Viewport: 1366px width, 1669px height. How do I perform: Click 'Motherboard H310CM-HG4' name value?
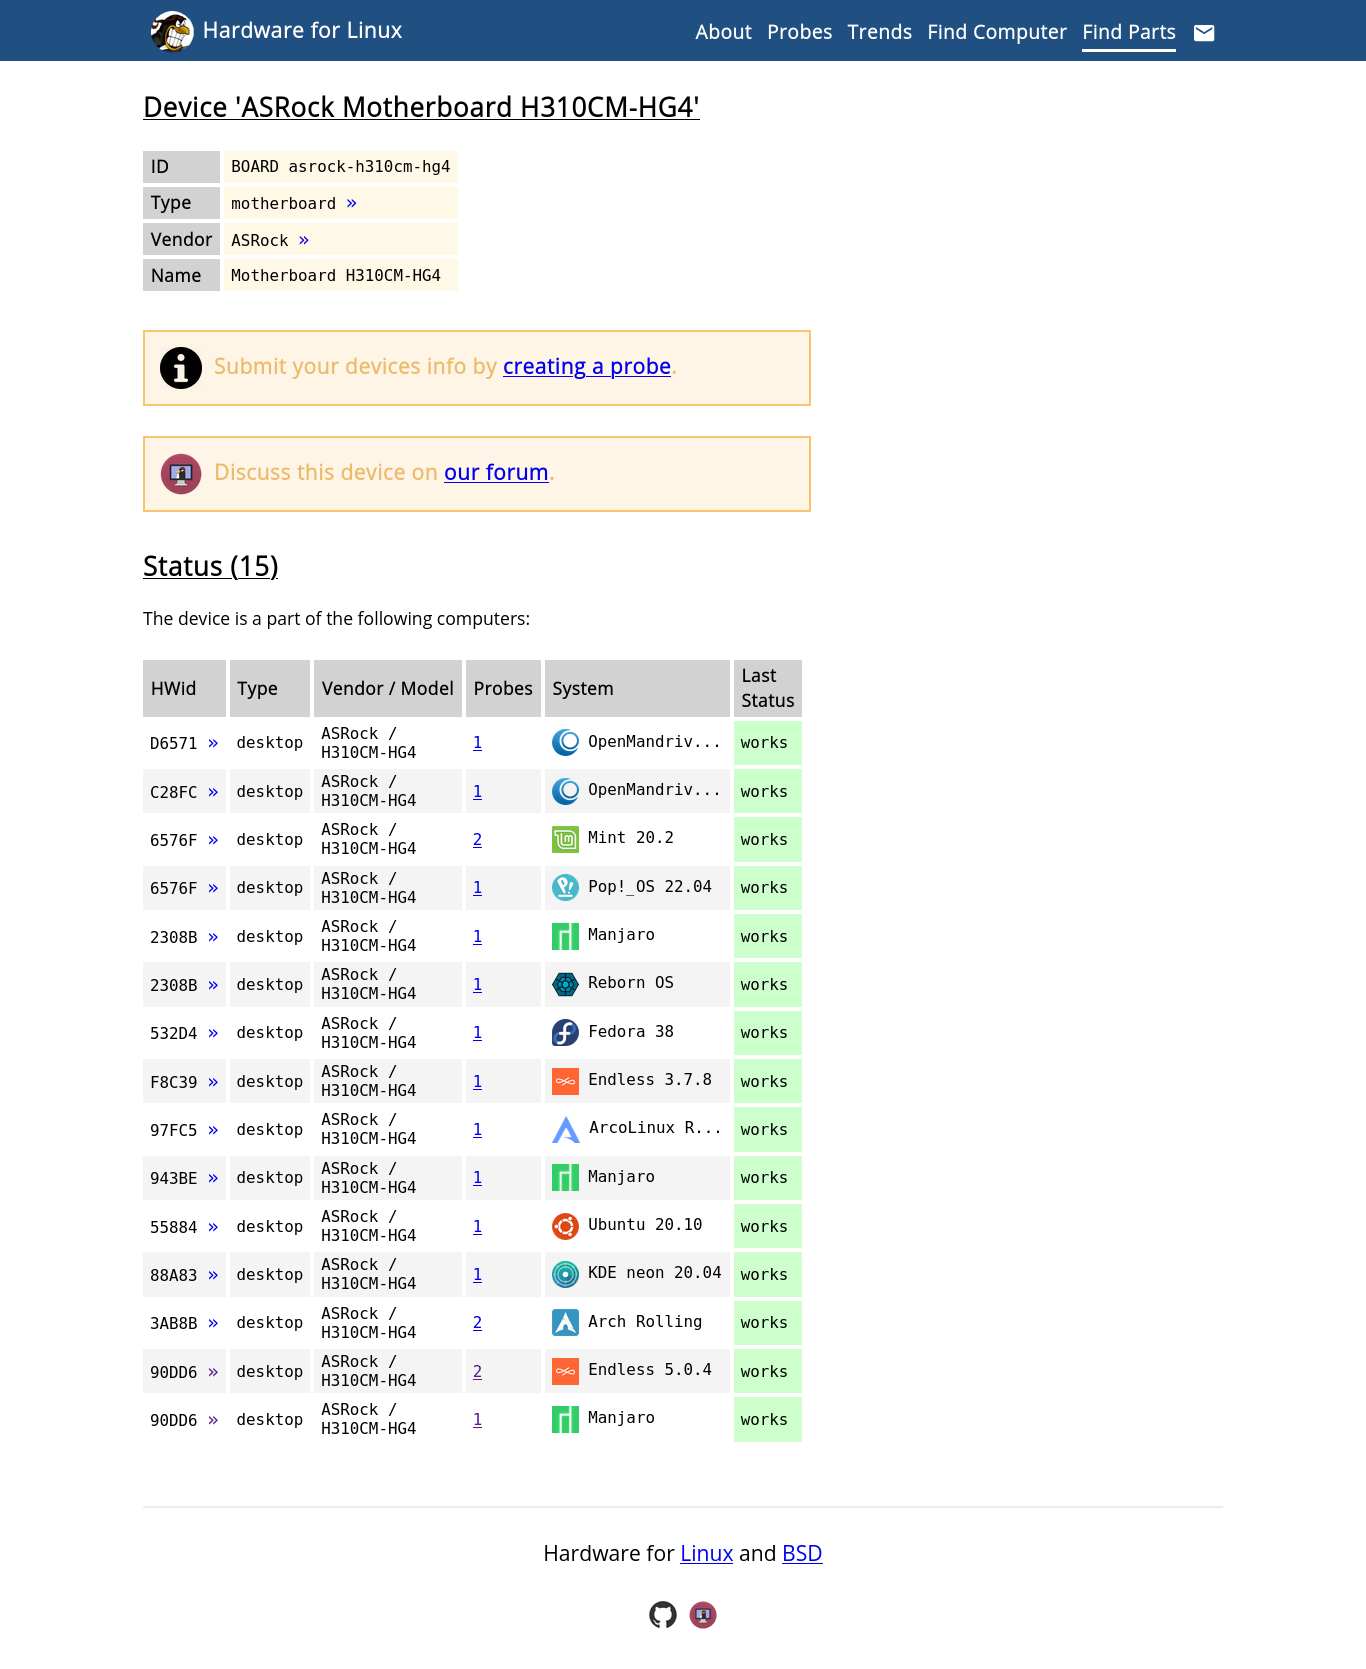[336, 275]
